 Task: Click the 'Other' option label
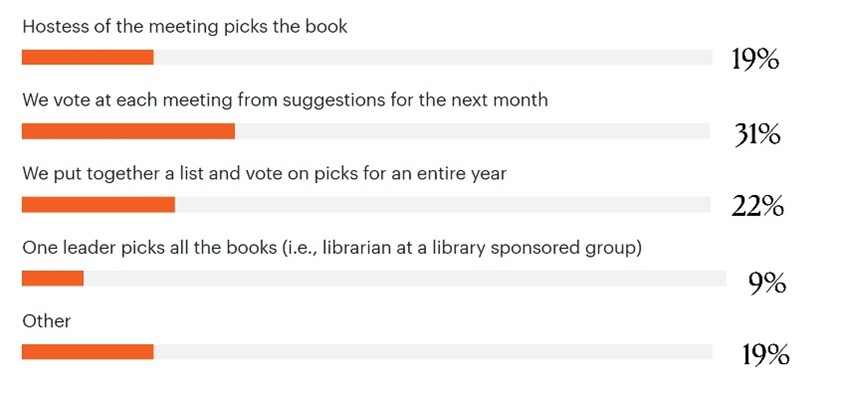[46, 321]
